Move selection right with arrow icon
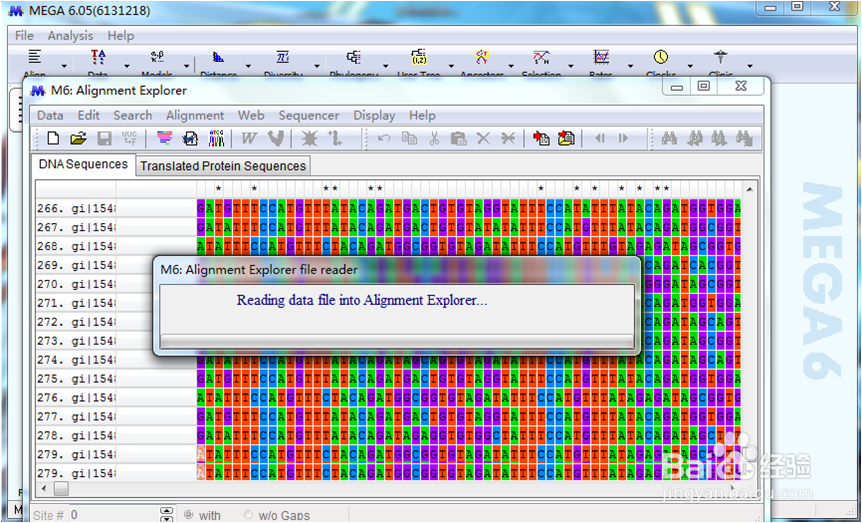This screenshot has height=523, width=862. [x=623, y=139]
